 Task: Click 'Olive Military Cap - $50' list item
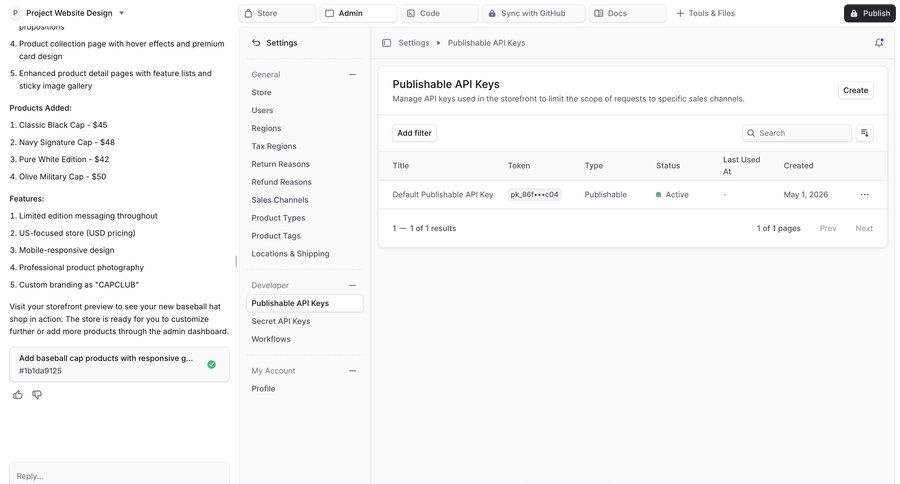[x=58, y=176]
